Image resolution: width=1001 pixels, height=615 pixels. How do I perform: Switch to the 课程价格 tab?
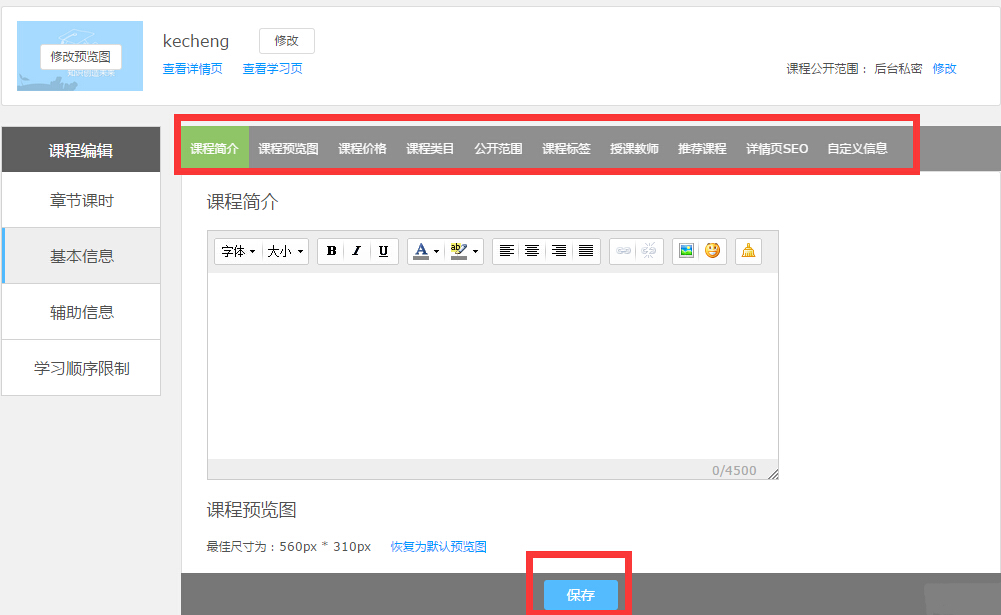coord(362,149)
